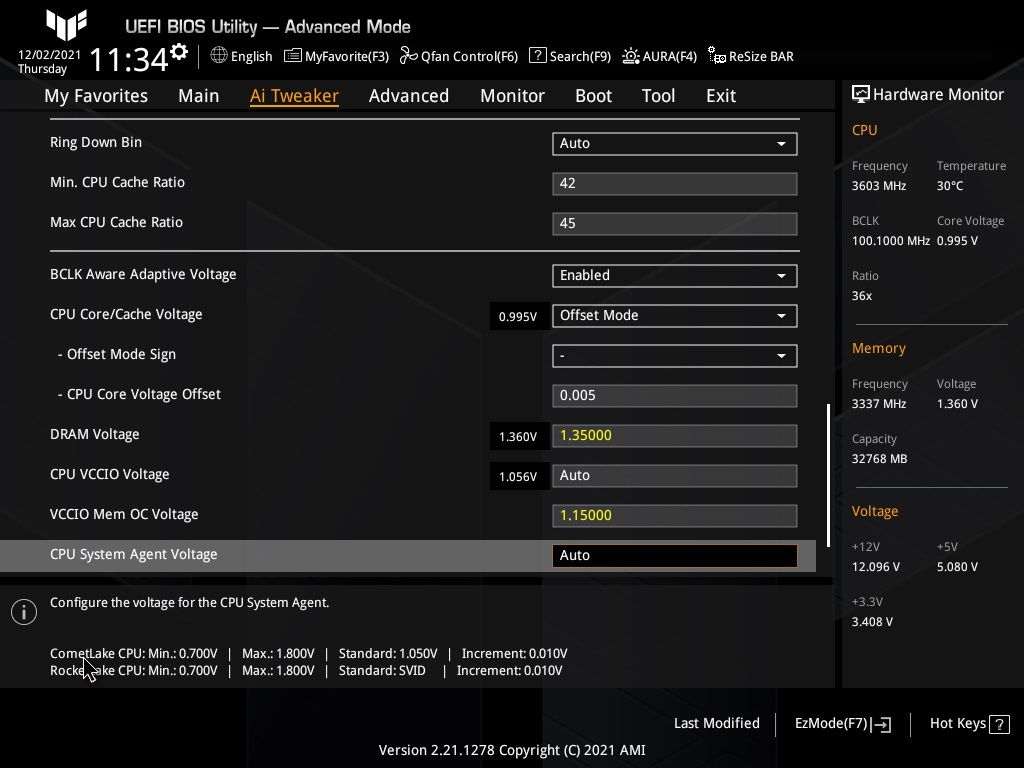Open the clock settings gear icon
This screenshot has height=768, width=1024.
pos(179,52)
